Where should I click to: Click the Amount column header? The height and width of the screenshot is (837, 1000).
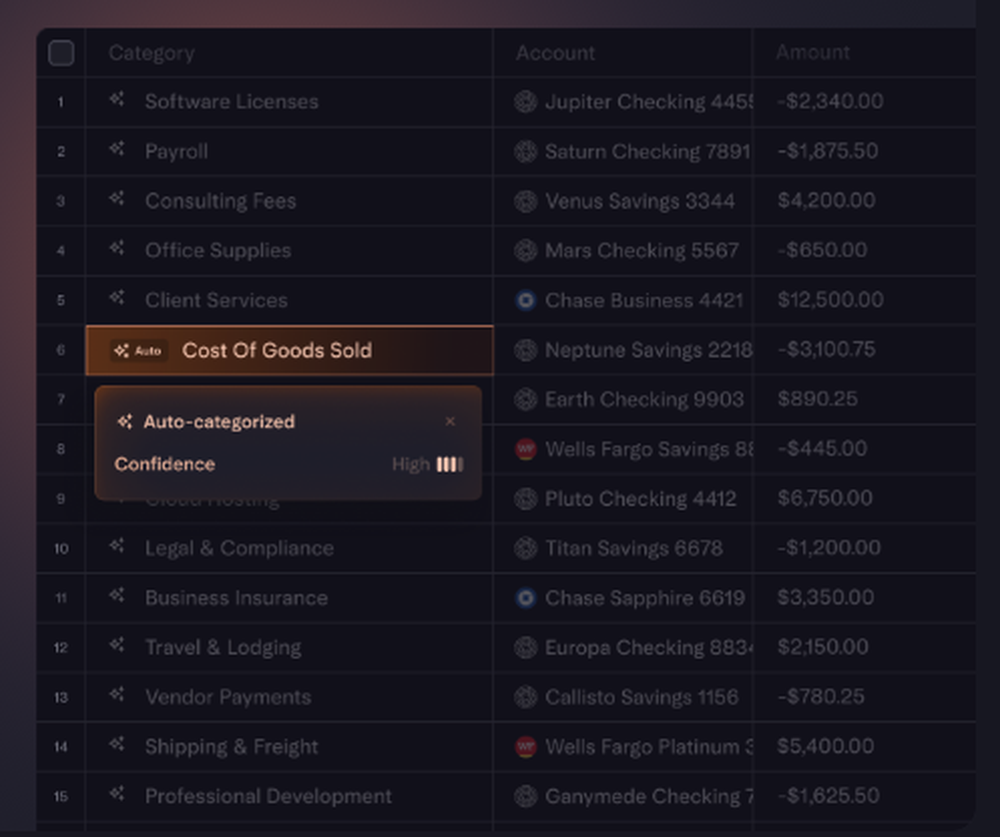(812, 52)
